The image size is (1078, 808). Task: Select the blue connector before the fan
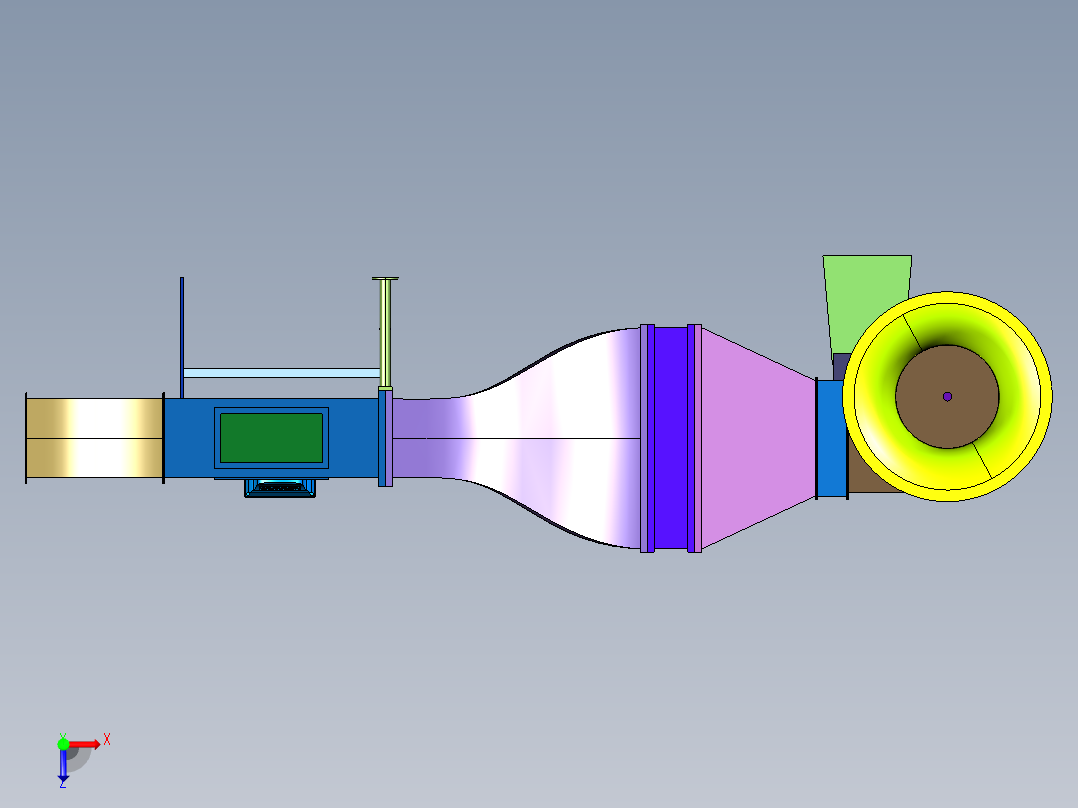click(x=832, y=438)
